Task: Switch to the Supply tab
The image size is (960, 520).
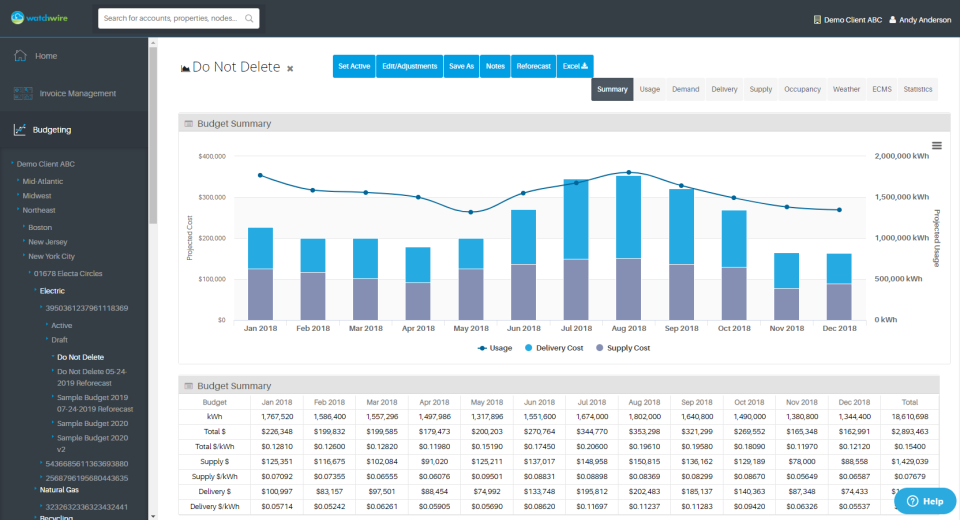Action: (x=760, y=89)
